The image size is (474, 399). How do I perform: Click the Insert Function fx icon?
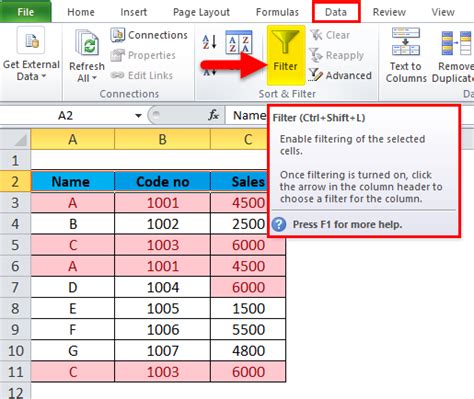click(213, 115)
